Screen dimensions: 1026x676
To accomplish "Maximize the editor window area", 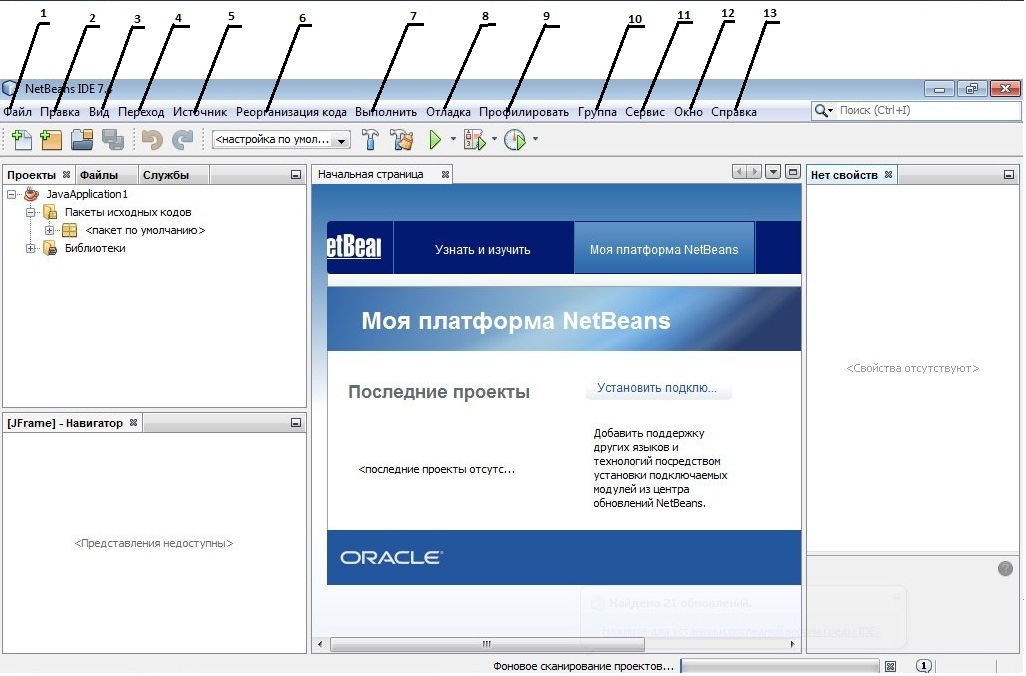I will (793, 172).
